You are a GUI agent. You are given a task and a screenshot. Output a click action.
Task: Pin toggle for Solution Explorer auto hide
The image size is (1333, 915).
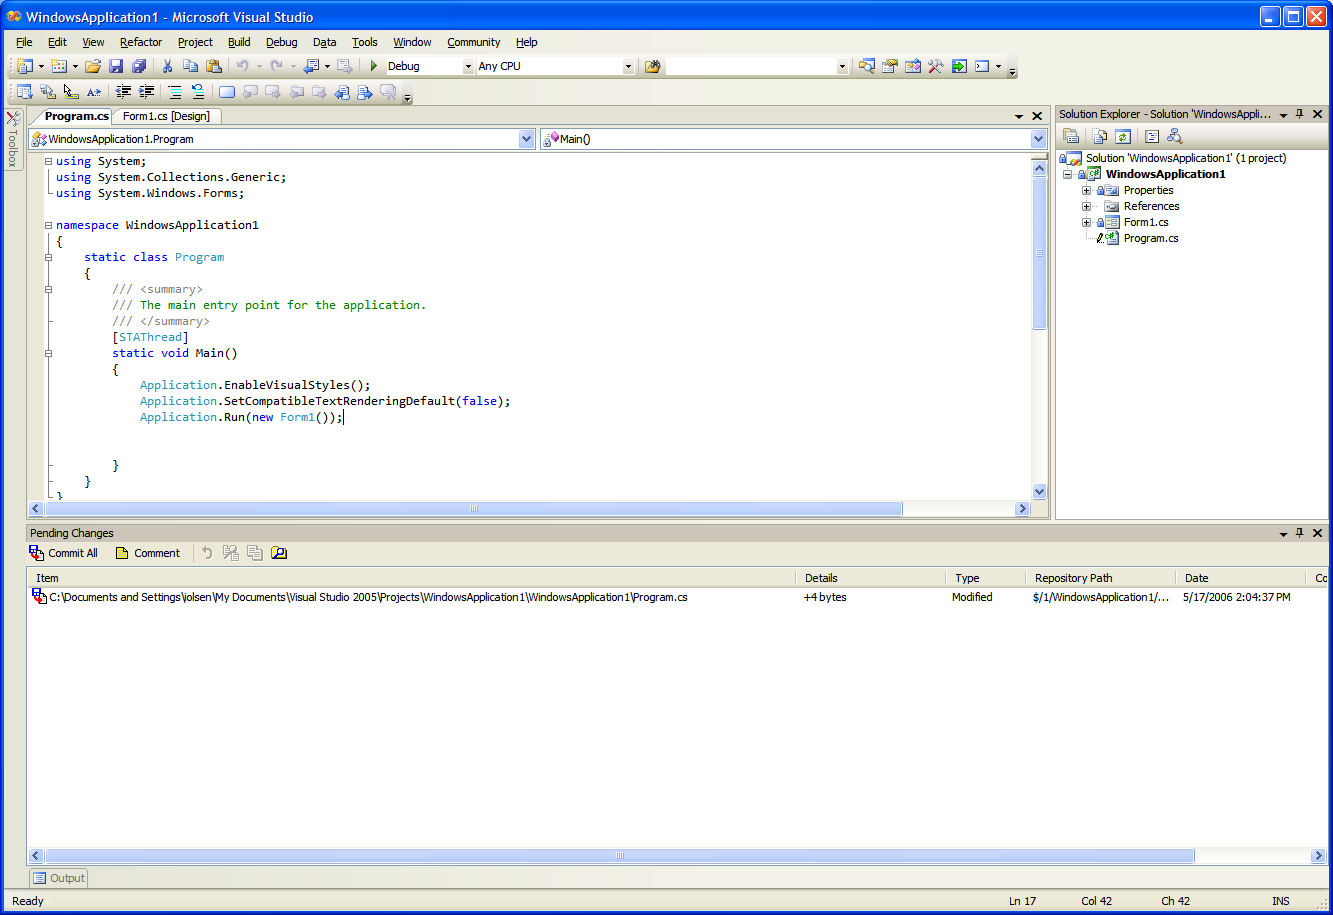coord(1300,114)
